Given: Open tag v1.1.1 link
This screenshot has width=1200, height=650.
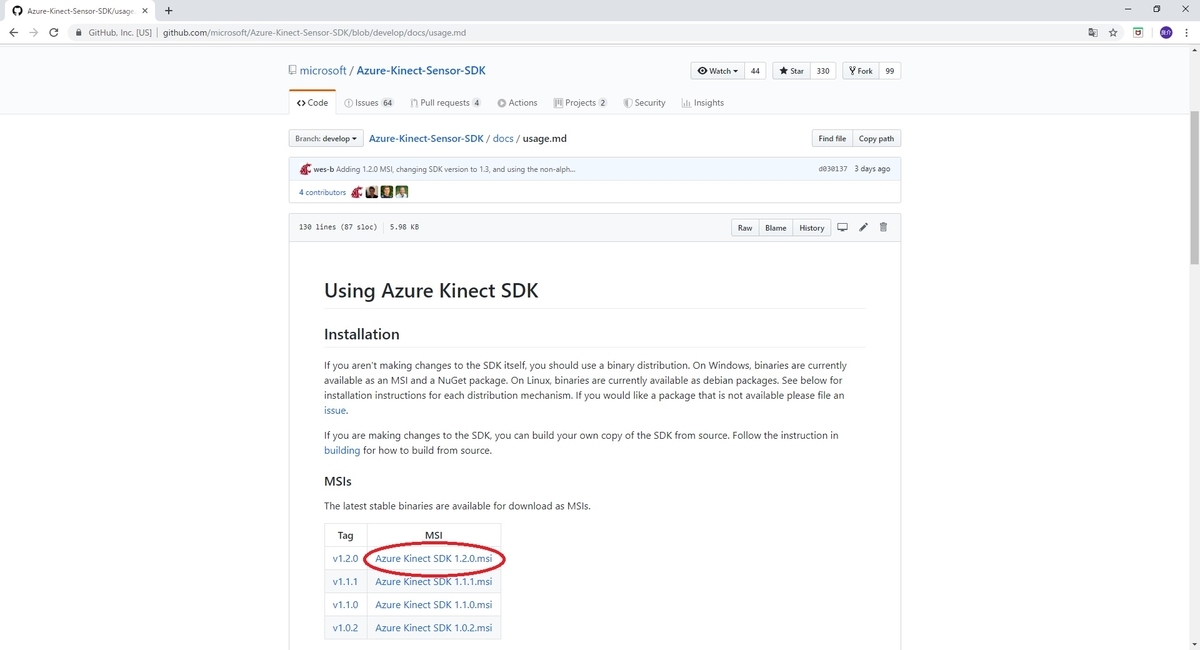Looking at the screenshot, I should point(345,581).
